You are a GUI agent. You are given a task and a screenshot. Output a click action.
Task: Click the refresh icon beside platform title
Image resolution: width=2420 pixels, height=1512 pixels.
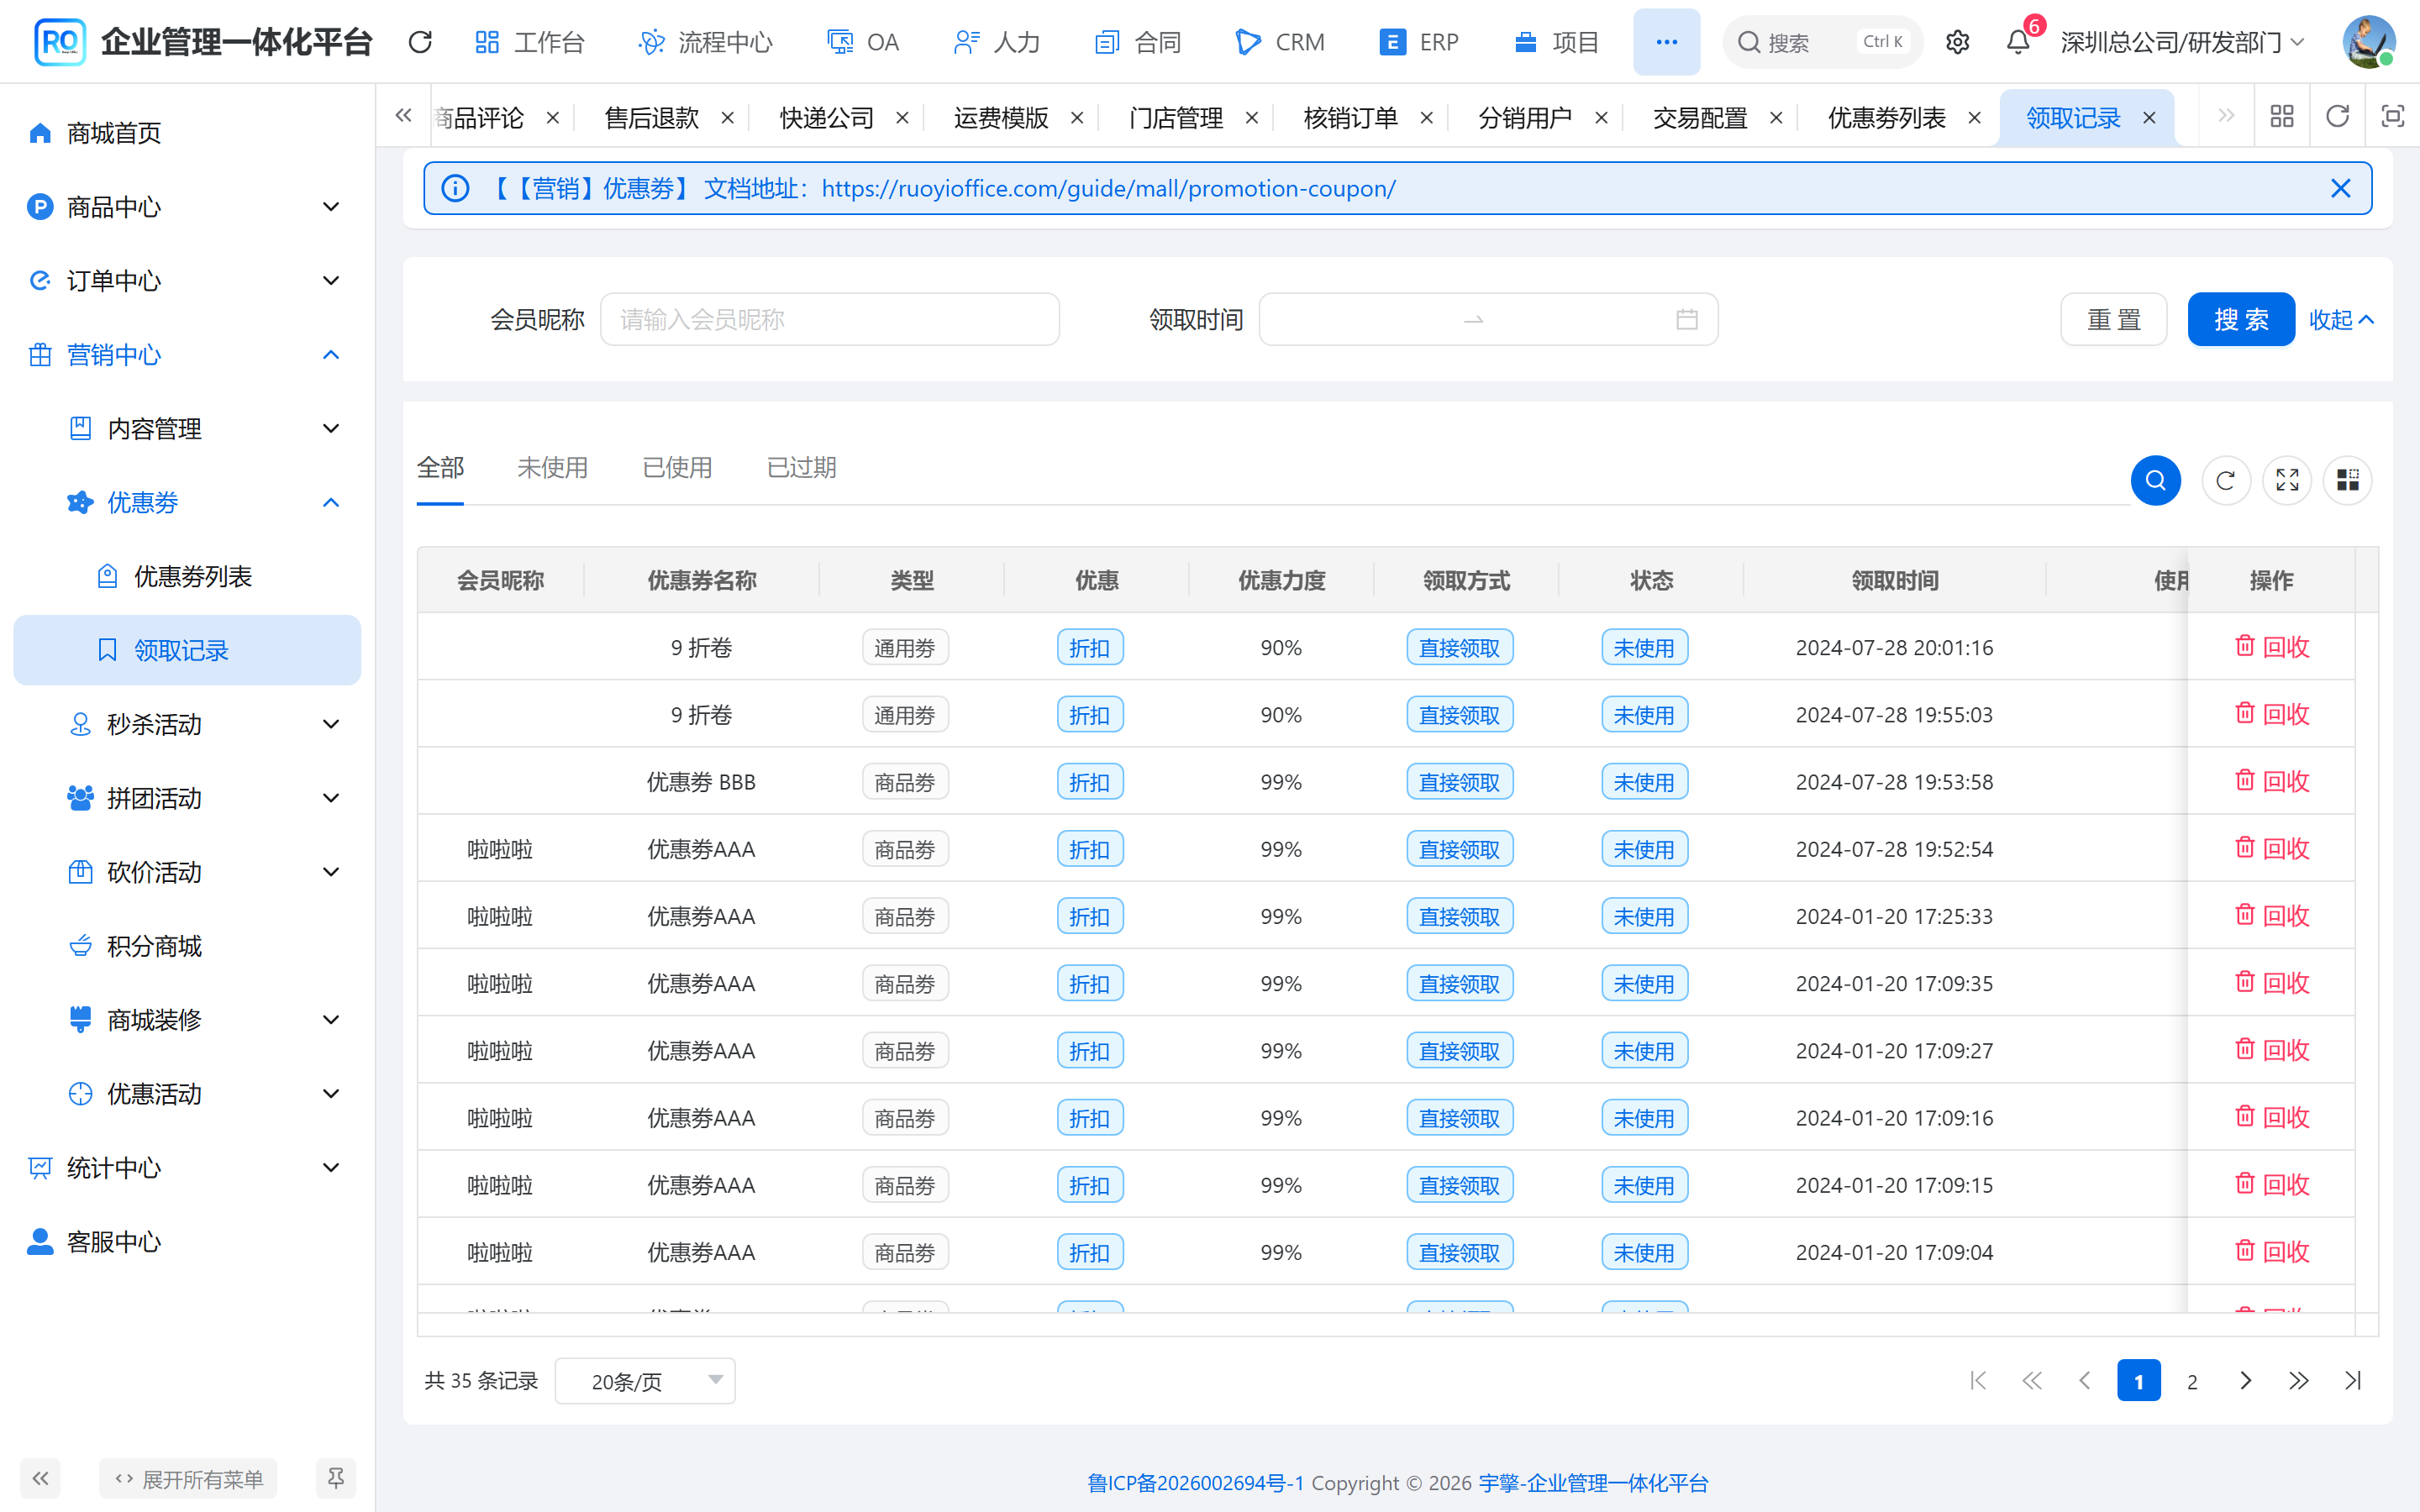coord(420,42)
